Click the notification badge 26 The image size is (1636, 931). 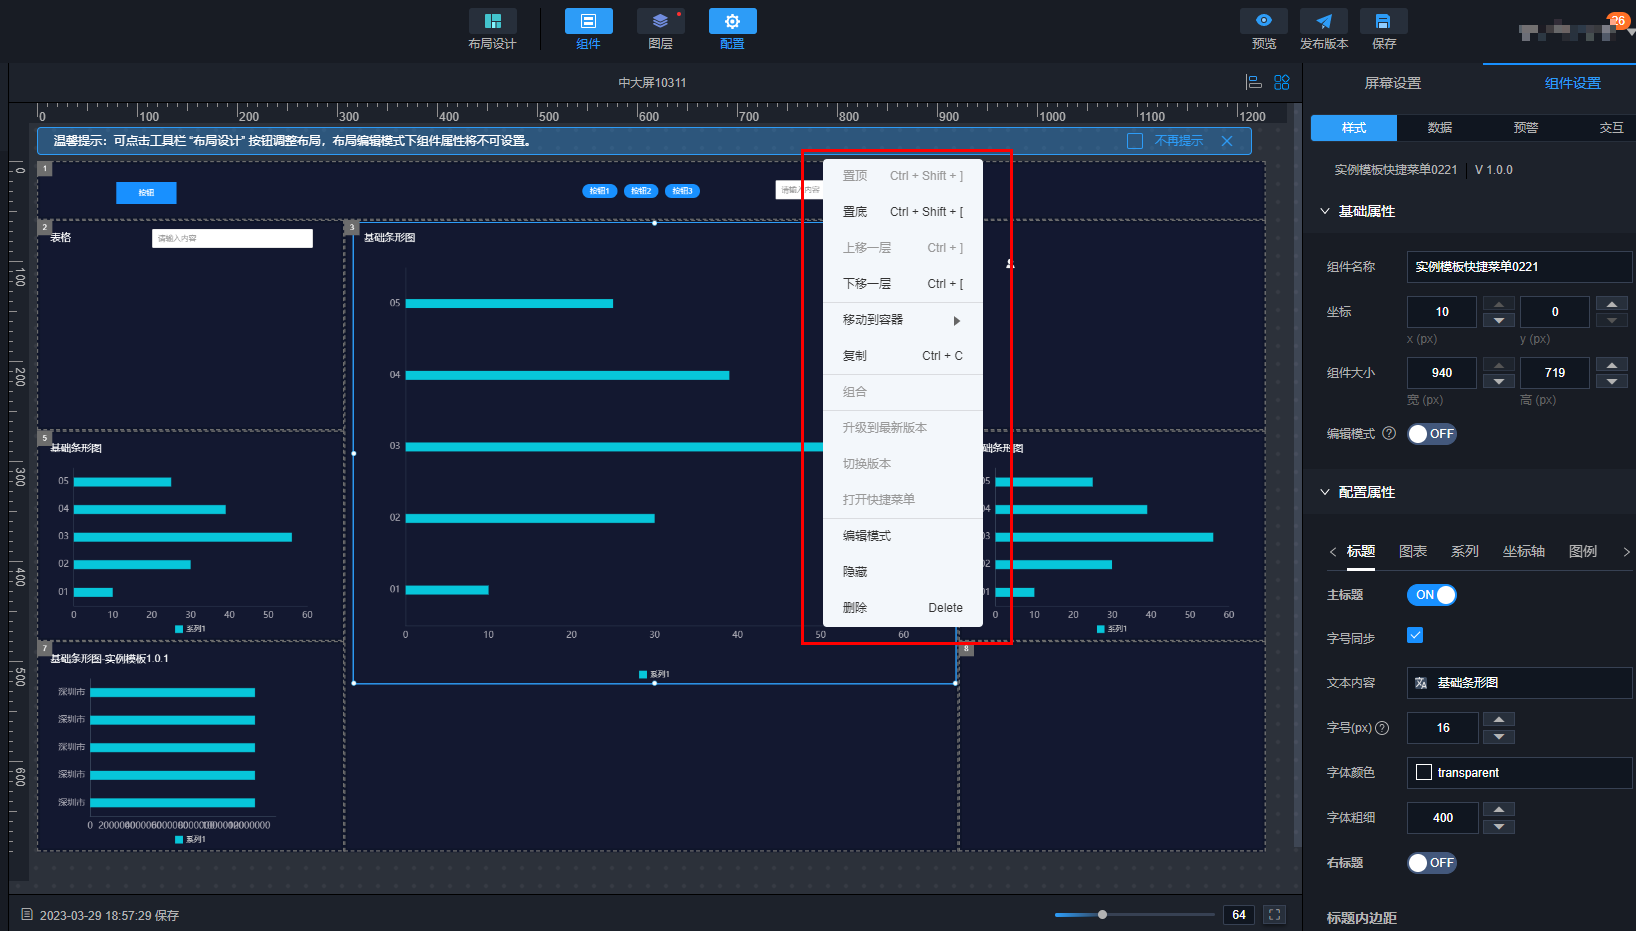[x=1617, y=20]
